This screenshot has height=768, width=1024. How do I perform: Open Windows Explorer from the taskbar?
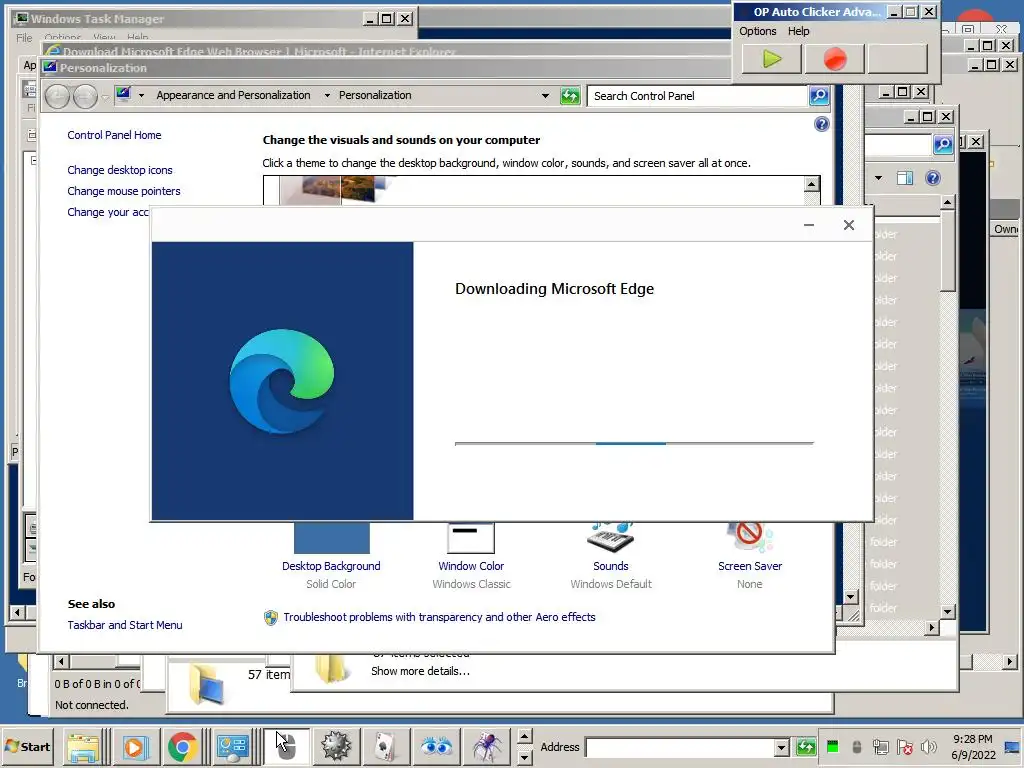pos(84,747)
